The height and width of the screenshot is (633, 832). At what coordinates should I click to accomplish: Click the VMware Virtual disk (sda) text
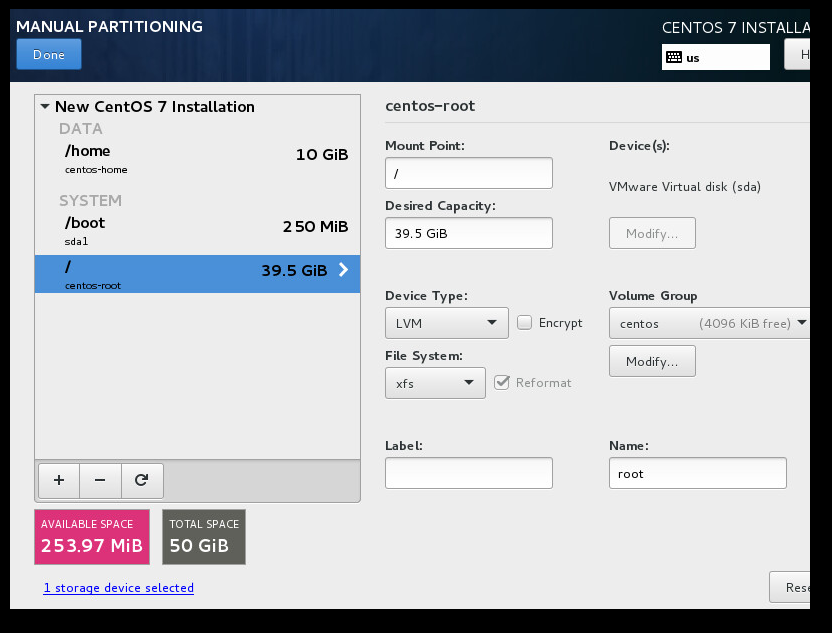[684, 187]
